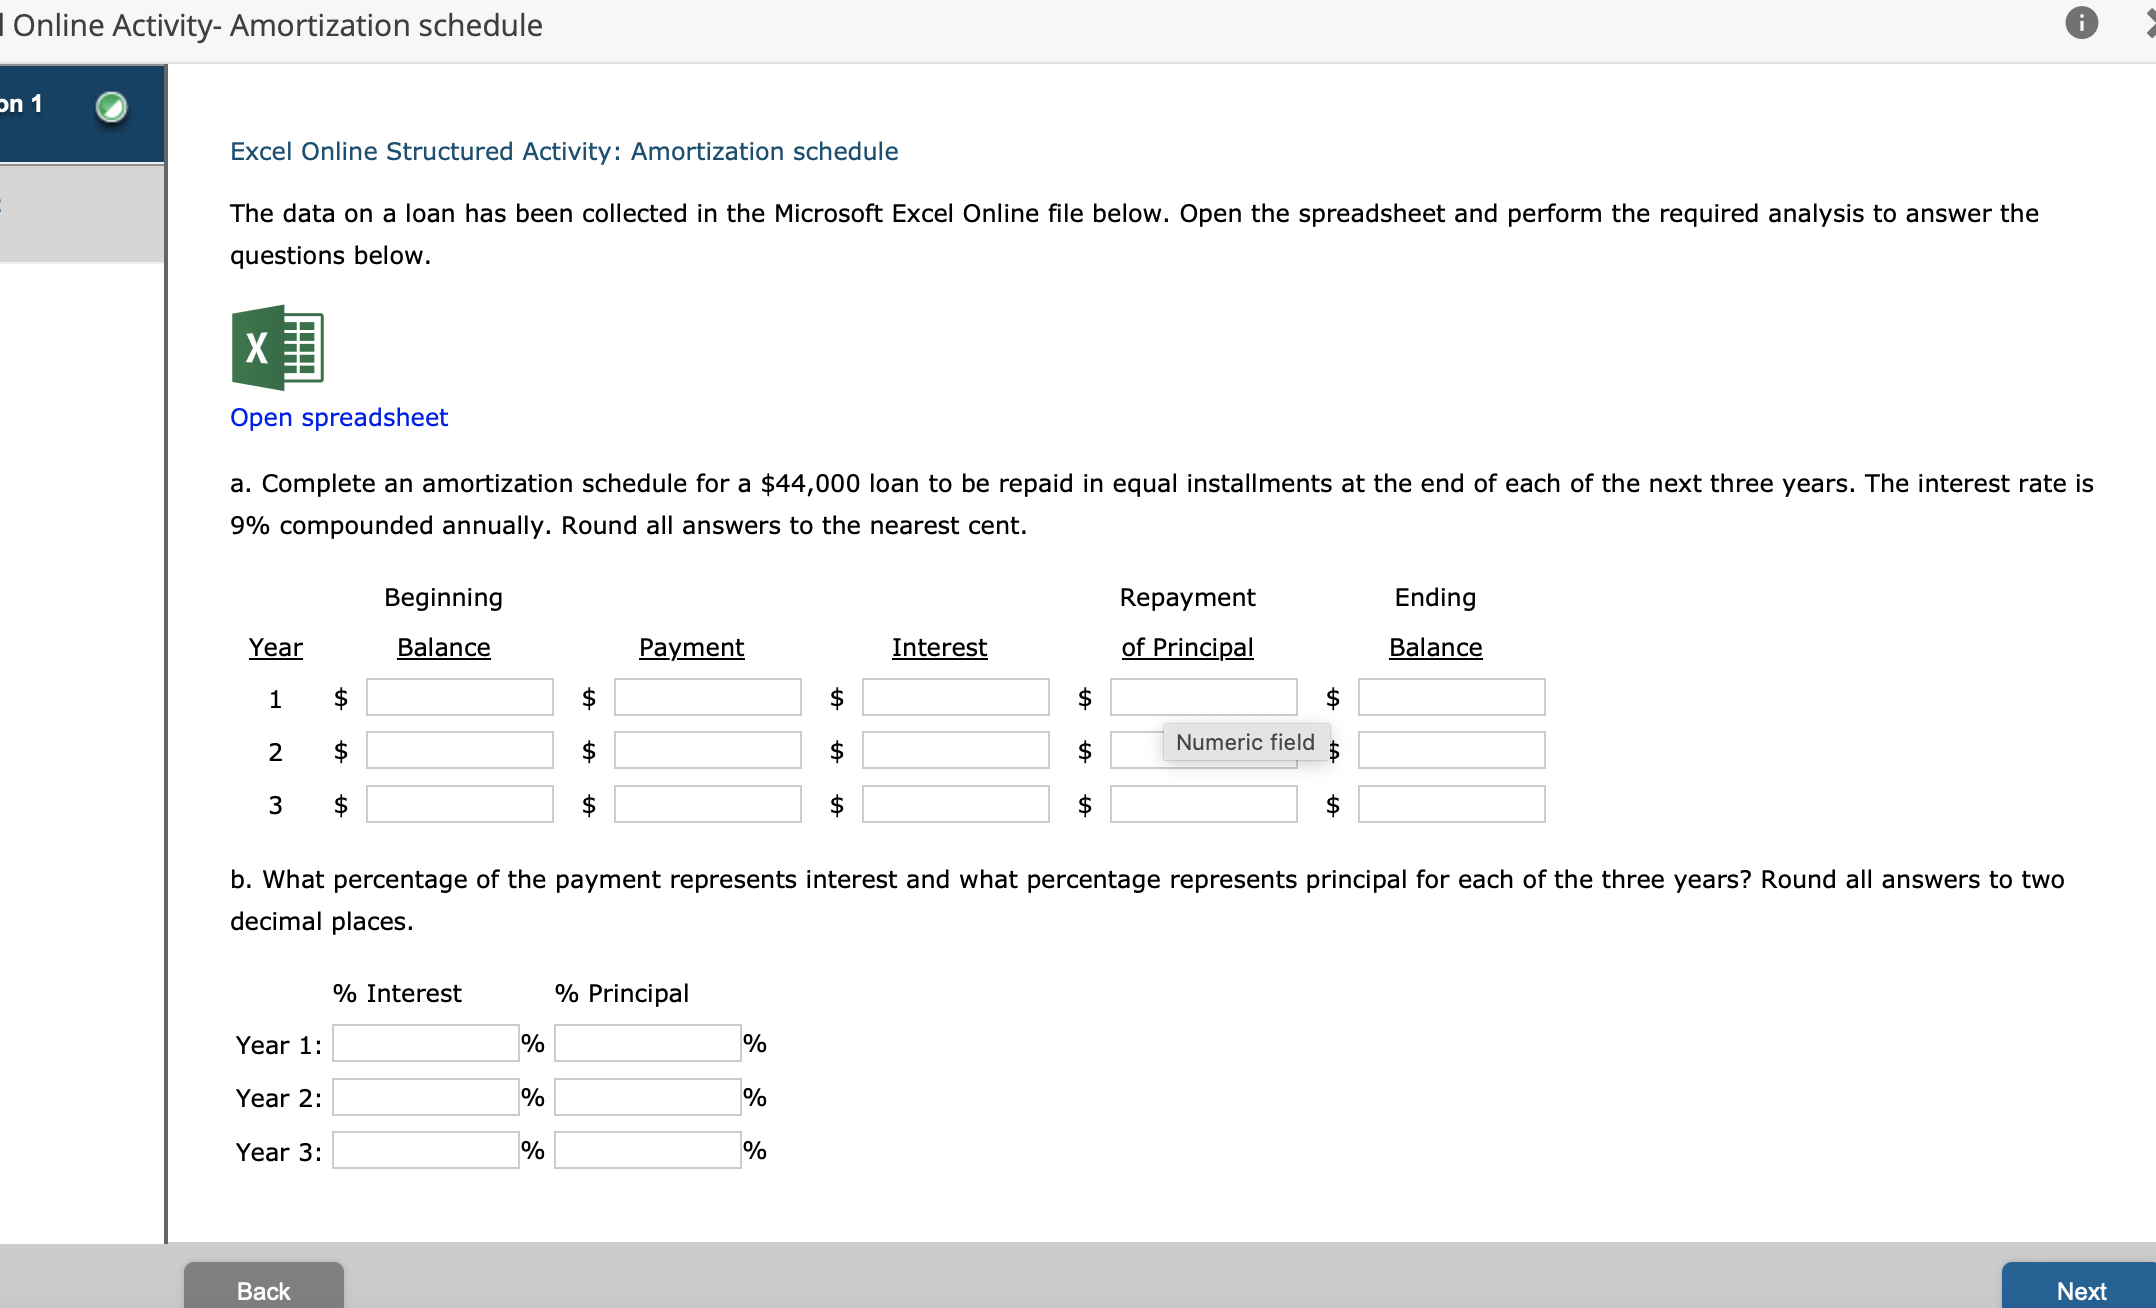The height and width of the screenshot is (1308, 2156).
Task: Select Year 1 Beginning Balance field
Action: [x=460, y=697]
